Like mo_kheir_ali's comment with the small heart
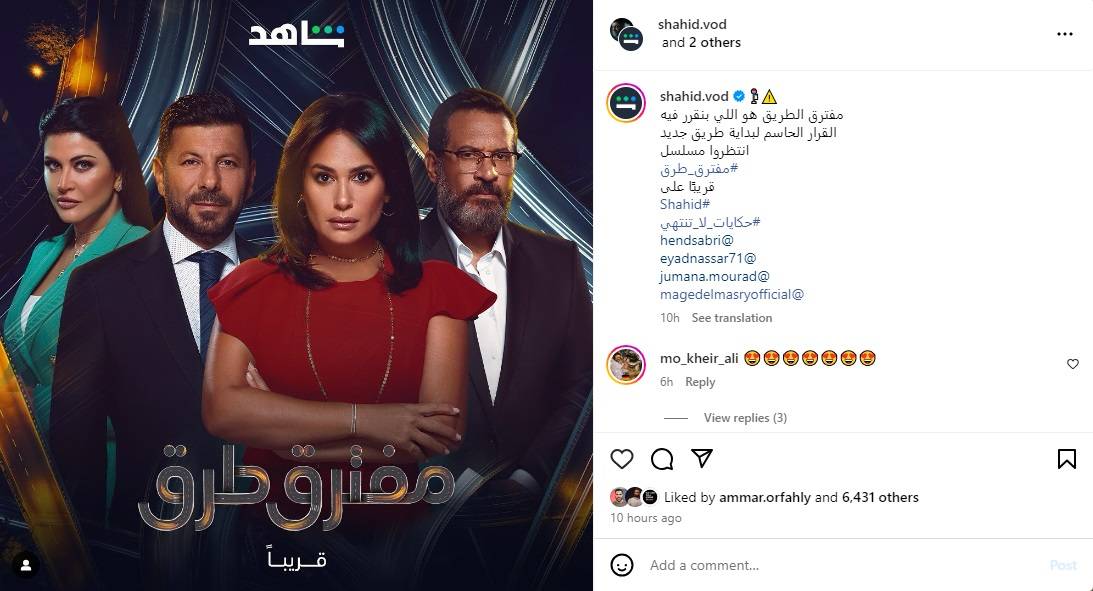The width and height of the screenshot is (1093, 591). coord(1073,364)
